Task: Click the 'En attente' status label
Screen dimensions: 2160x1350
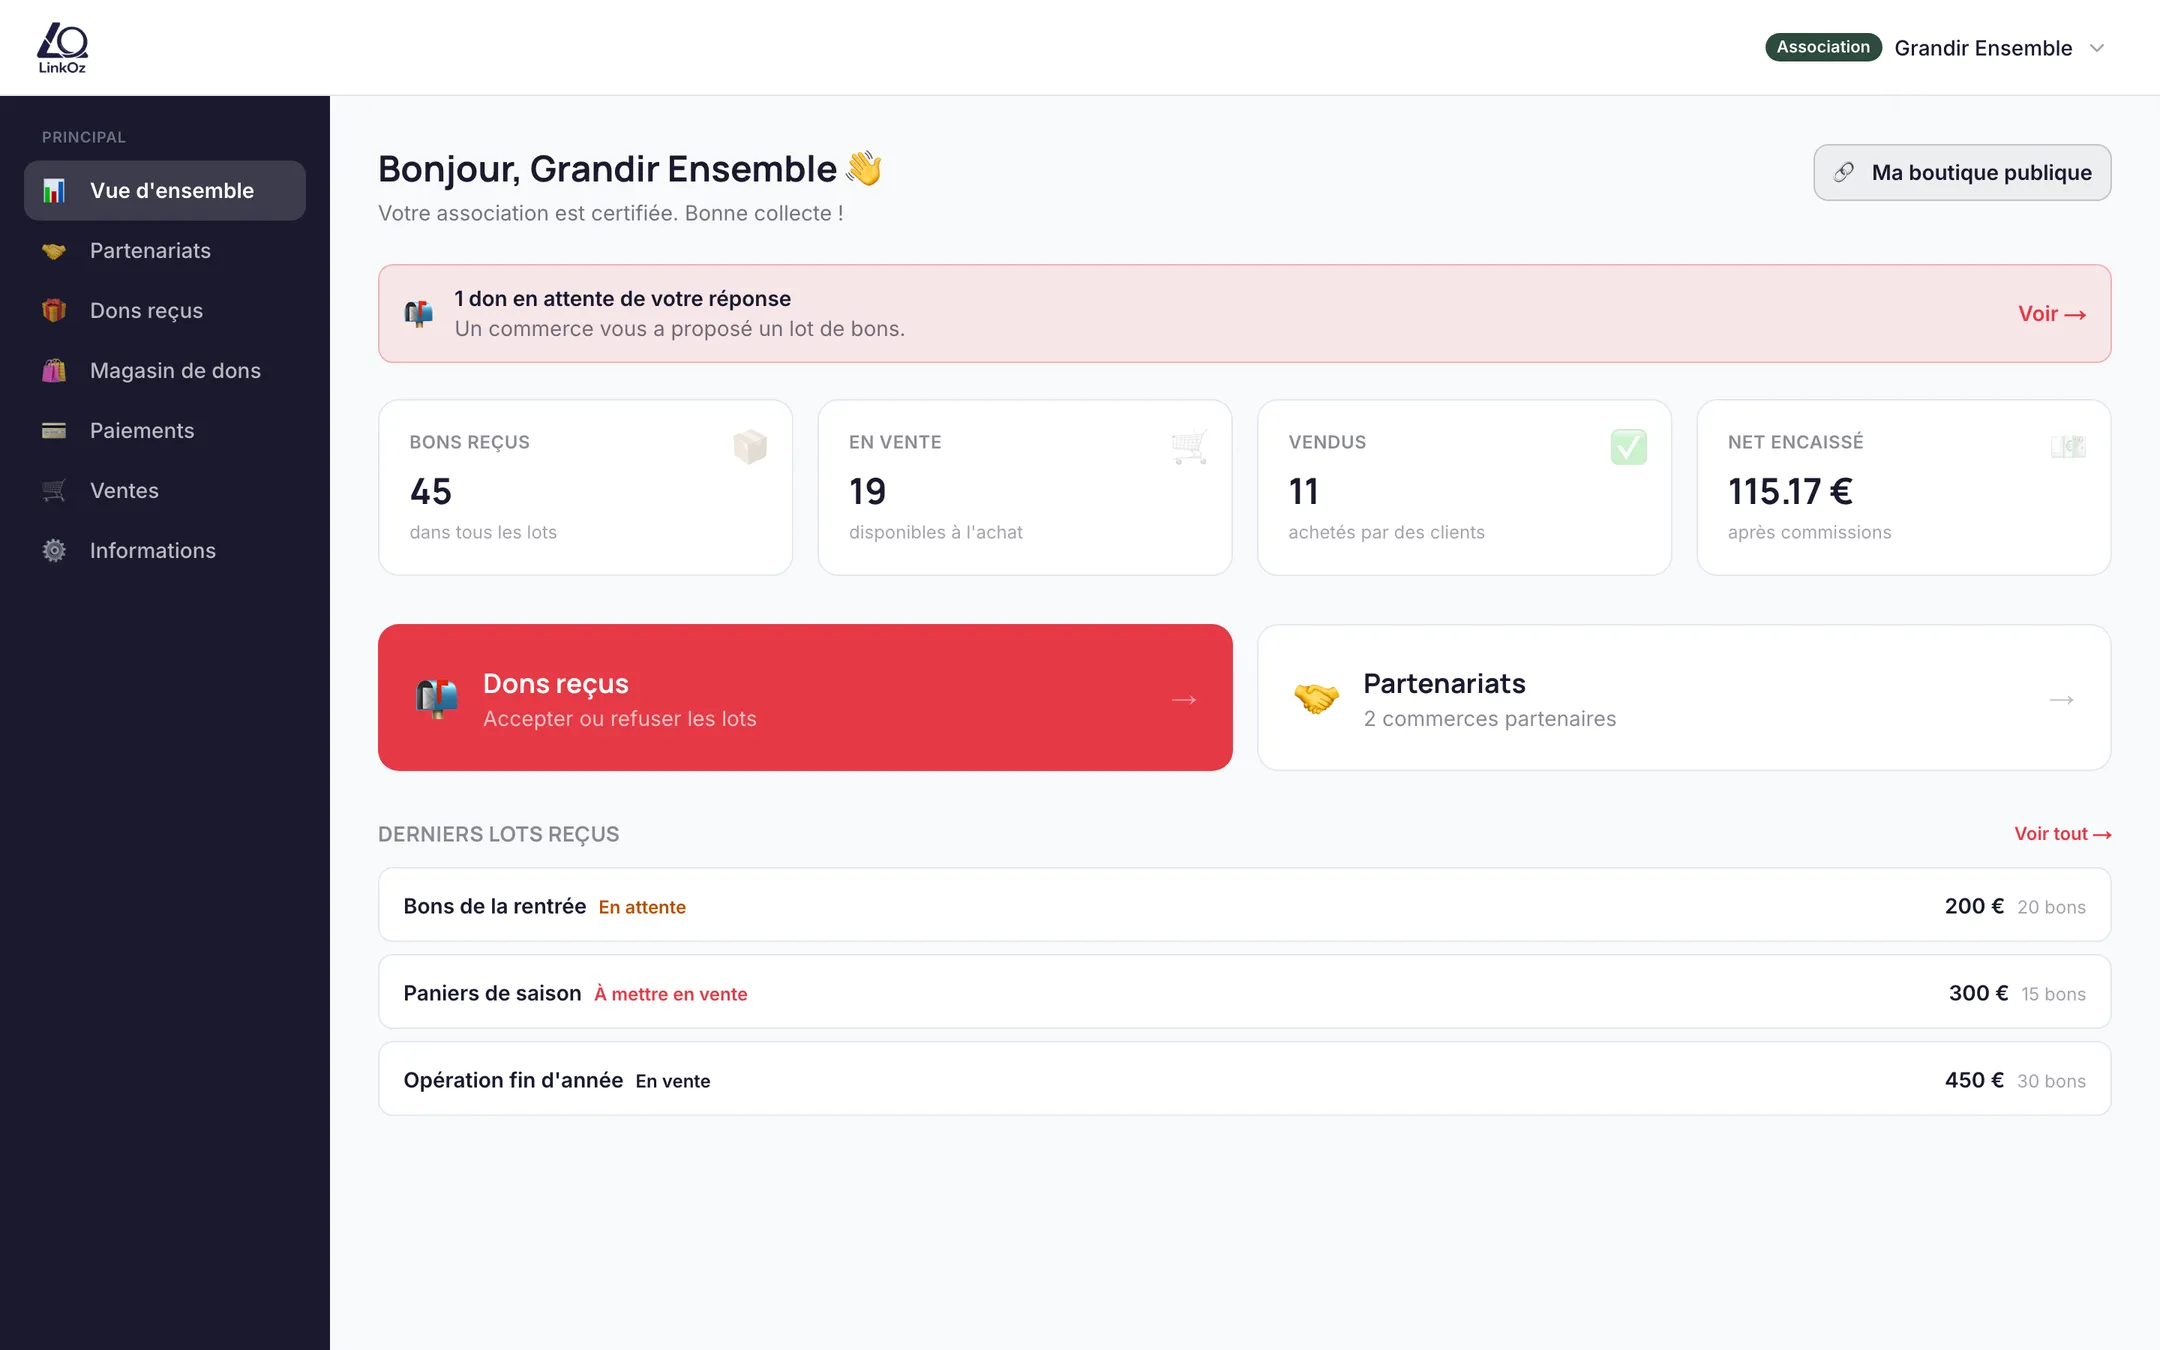Action: pos(642,907)
